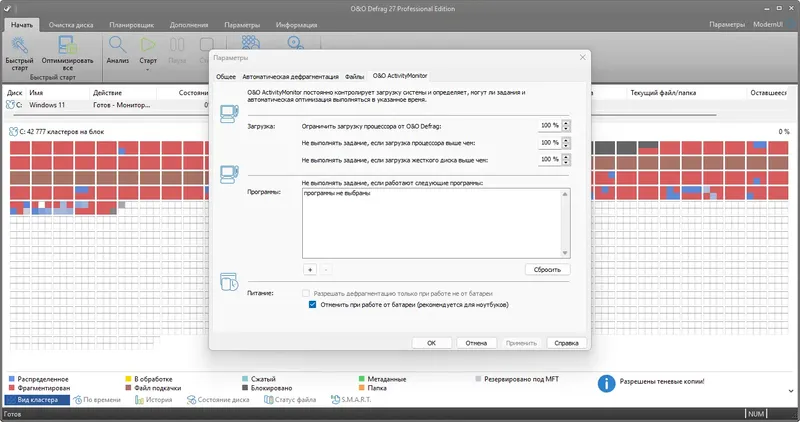The height and width of the screenshot is (422, 800).
Task: Click the Метаданные green legend swatch
Action: [362, 379]
